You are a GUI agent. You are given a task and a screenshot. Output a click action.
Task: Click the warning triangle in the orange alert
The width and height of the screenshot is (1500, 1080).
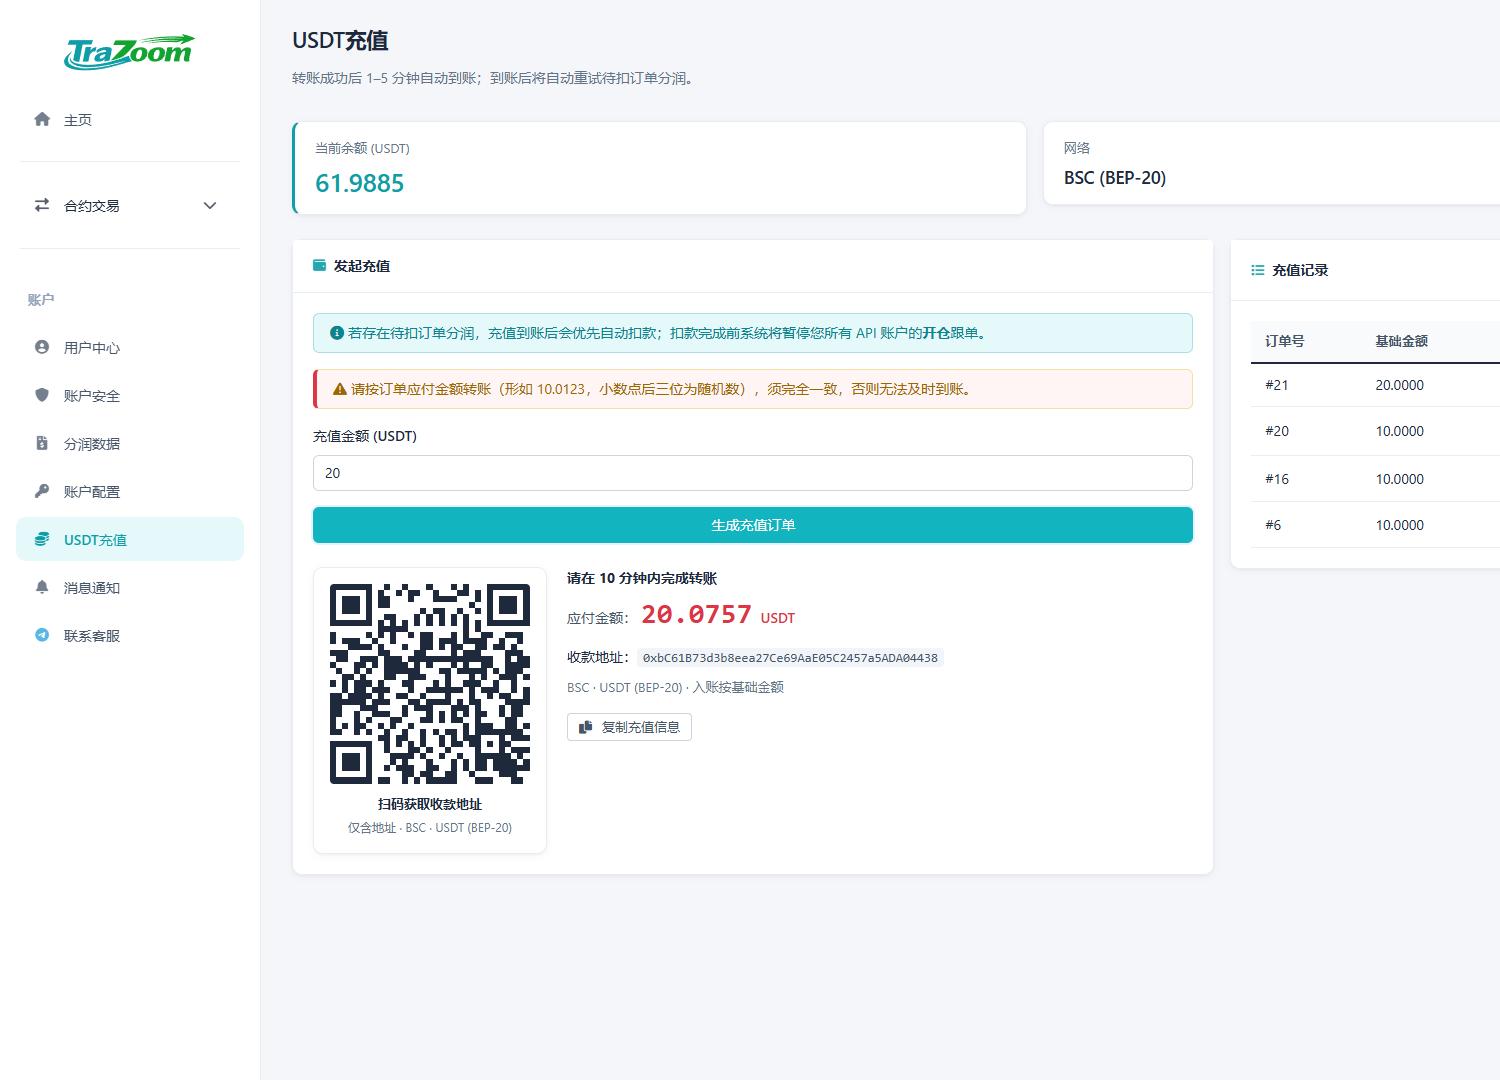coord(339,389)
